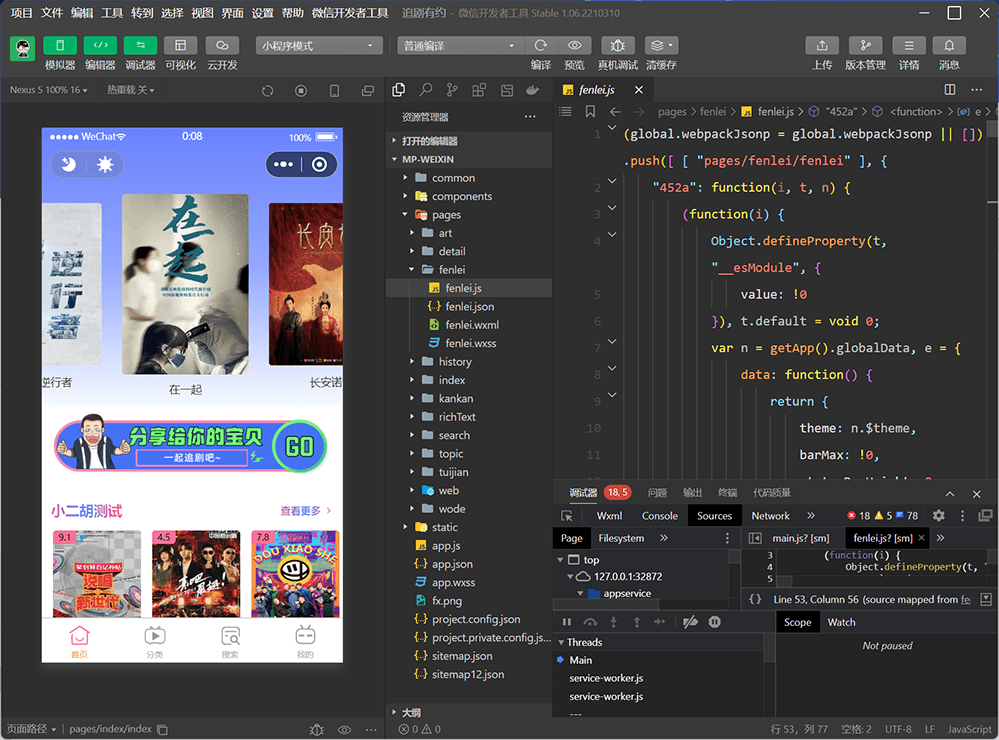This screenshot has height=740, width=999.
Task: Toggle the debugger panel button
Action: click(140, 46)
